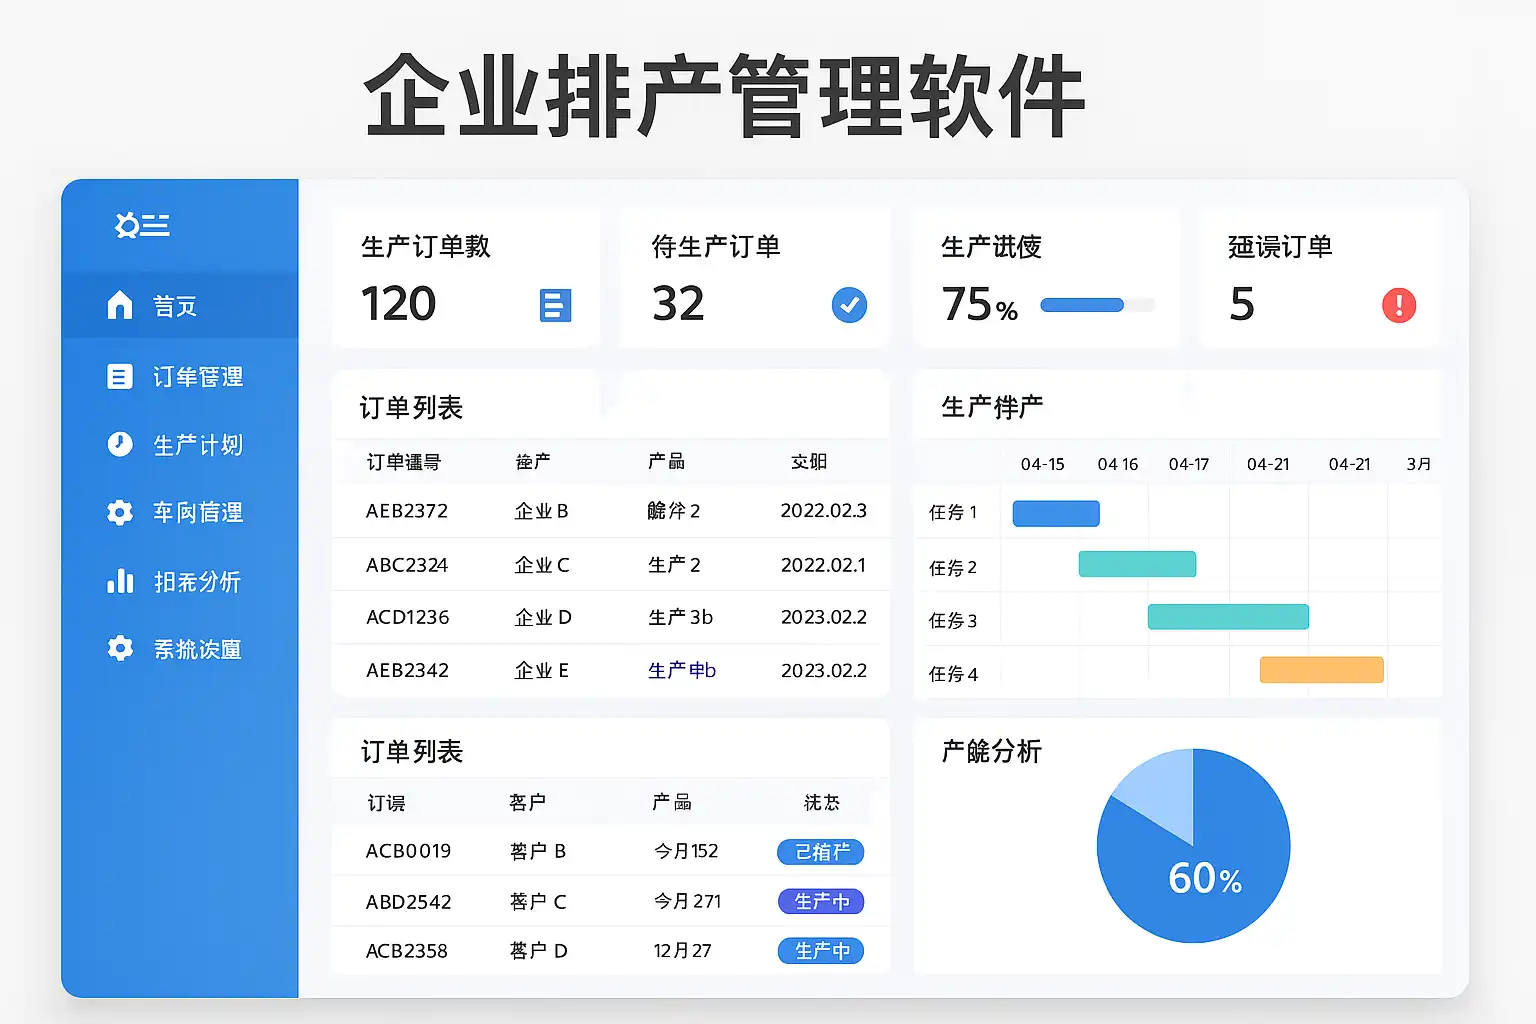Click the 生产 3b product cell
This screenshot has height=1024, width=1536.
coord(680,617)
